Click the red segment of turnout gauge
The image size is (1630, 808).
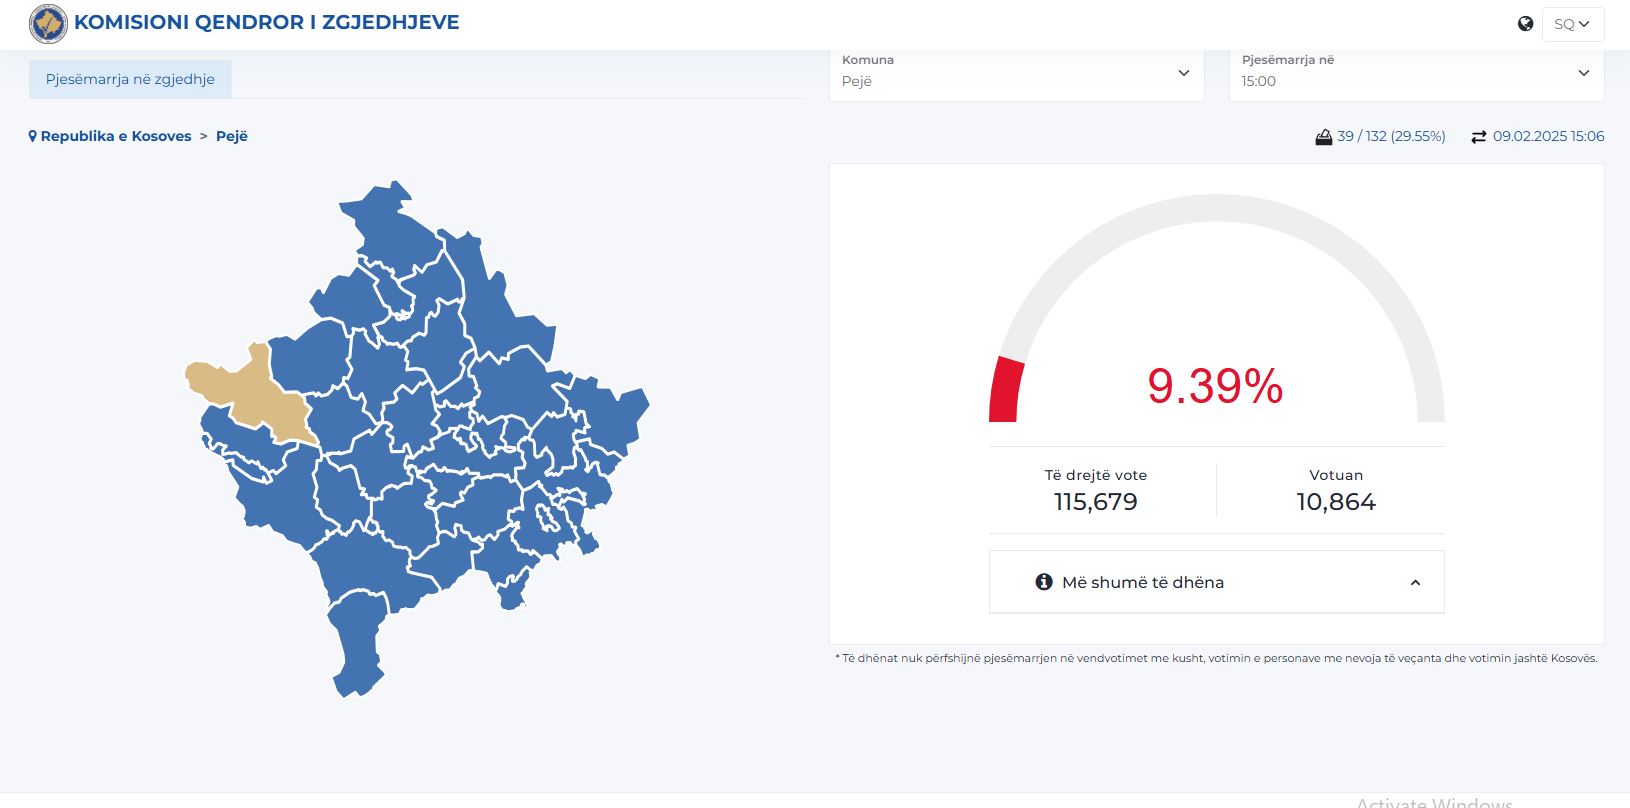(1006, 390)
